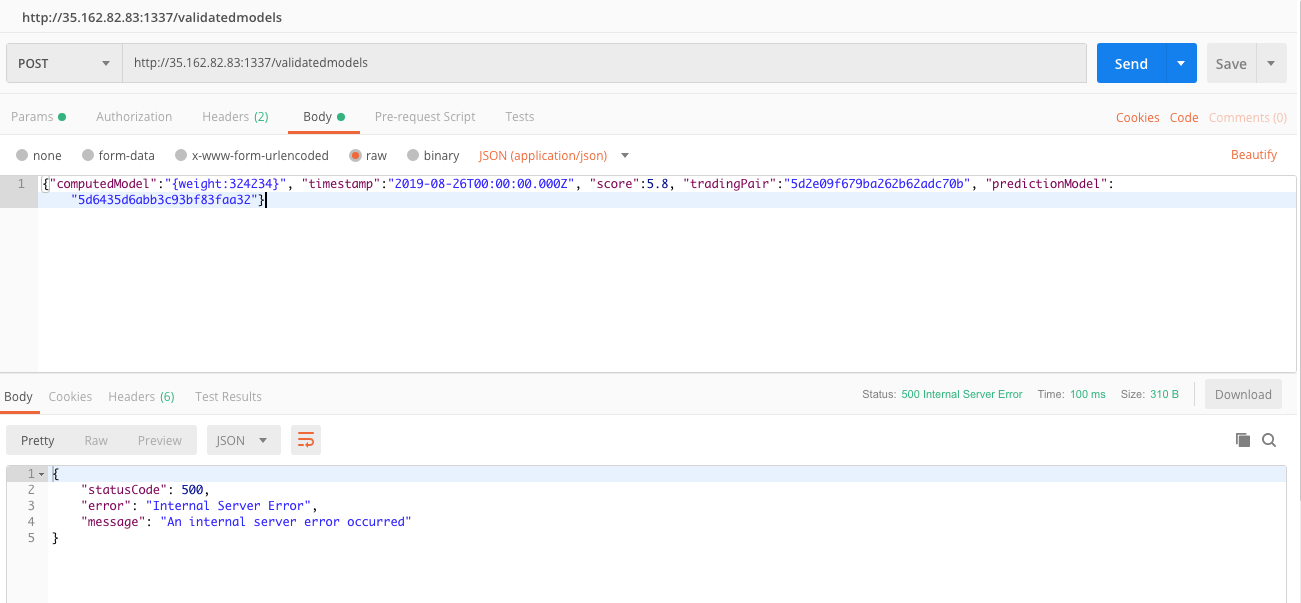
Task: Switch response view to Raw
Action: click(x=96, y=440)
